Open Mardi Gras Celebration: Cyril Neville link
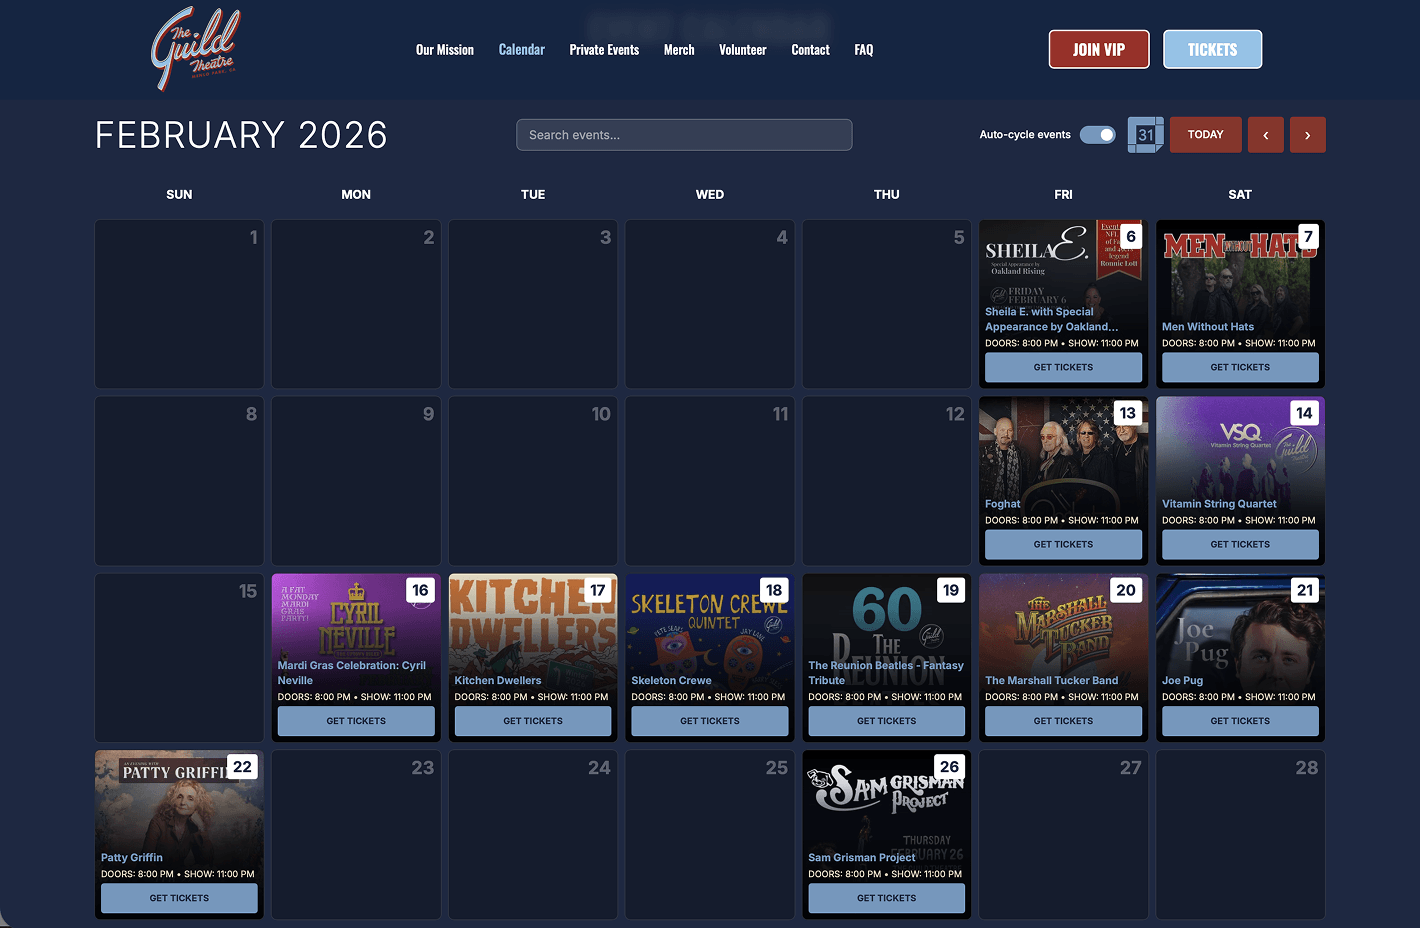 352,673
